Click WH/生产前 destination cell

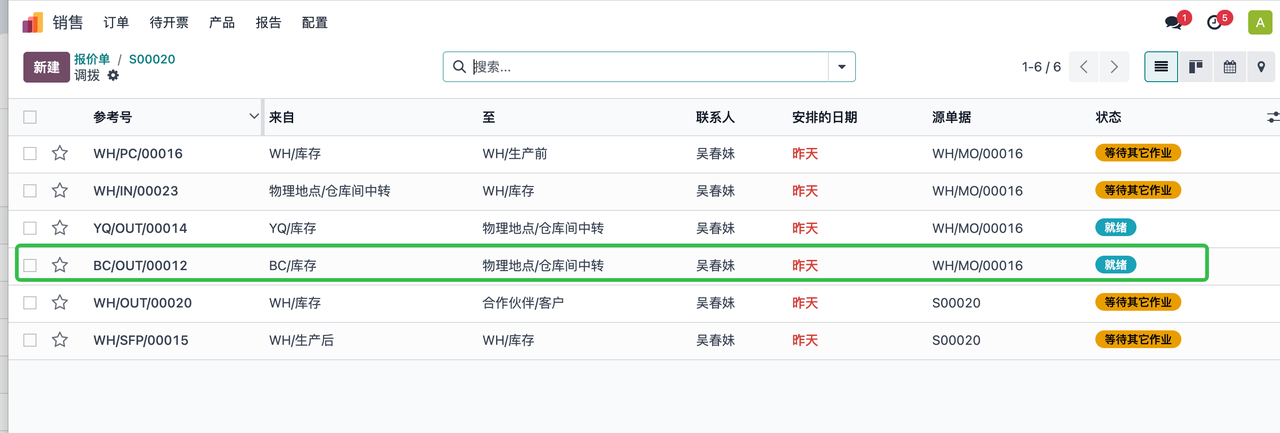[514, 153]
